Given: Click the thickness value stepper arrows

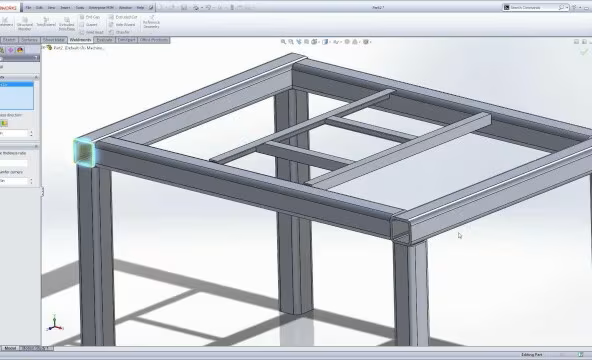Looking at the screenshot, I should 31,133.
